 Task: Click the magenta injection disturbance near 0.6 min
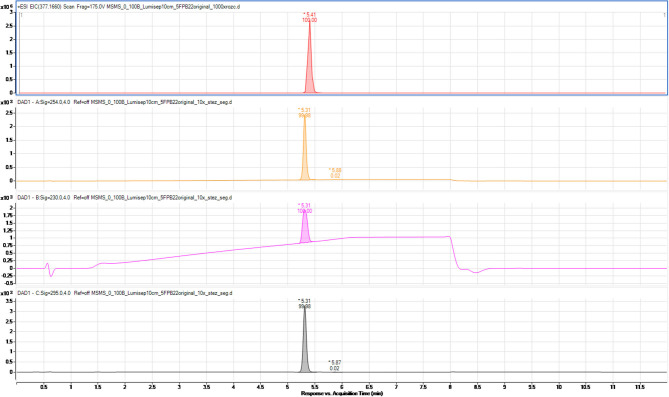point(49,270)
